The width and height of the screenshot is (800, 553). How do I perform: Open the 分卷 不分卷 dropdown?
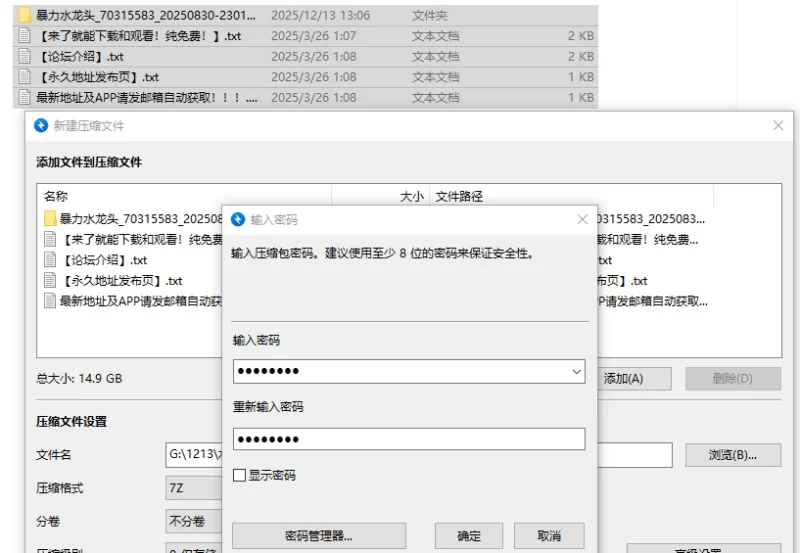coord(194,521)
